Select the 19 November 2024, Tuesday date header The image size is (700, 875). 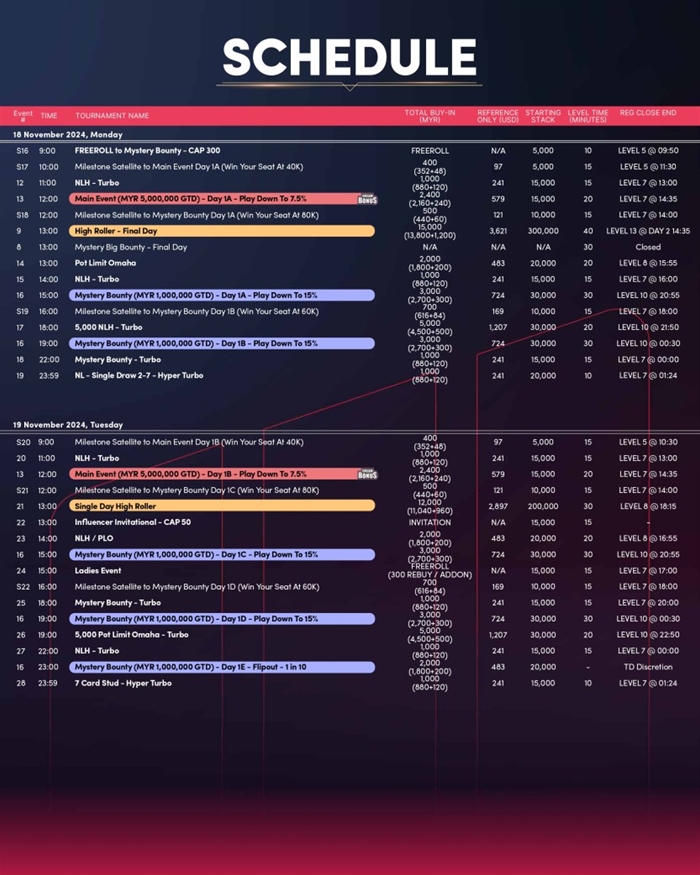67,424
